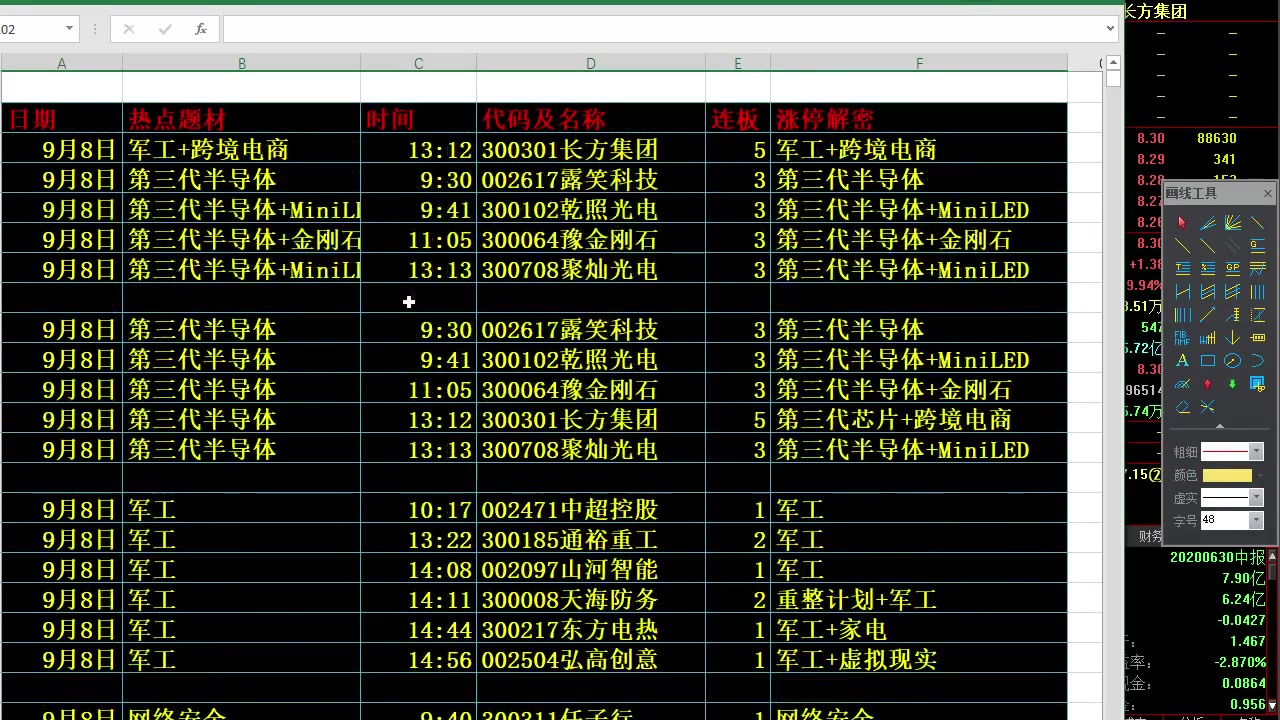
Task: Select the eraser tool in drawing tools
Action: 1182,407
